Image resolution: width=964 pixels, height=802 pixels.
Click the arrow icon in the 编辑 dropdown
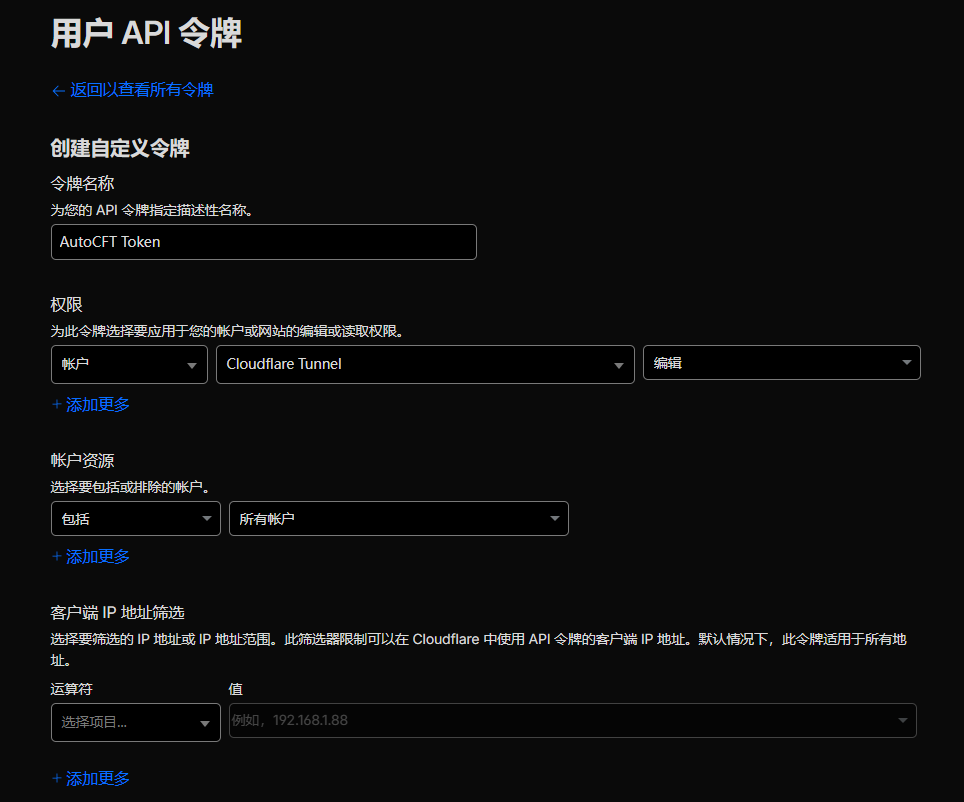[x=906, y=363]
